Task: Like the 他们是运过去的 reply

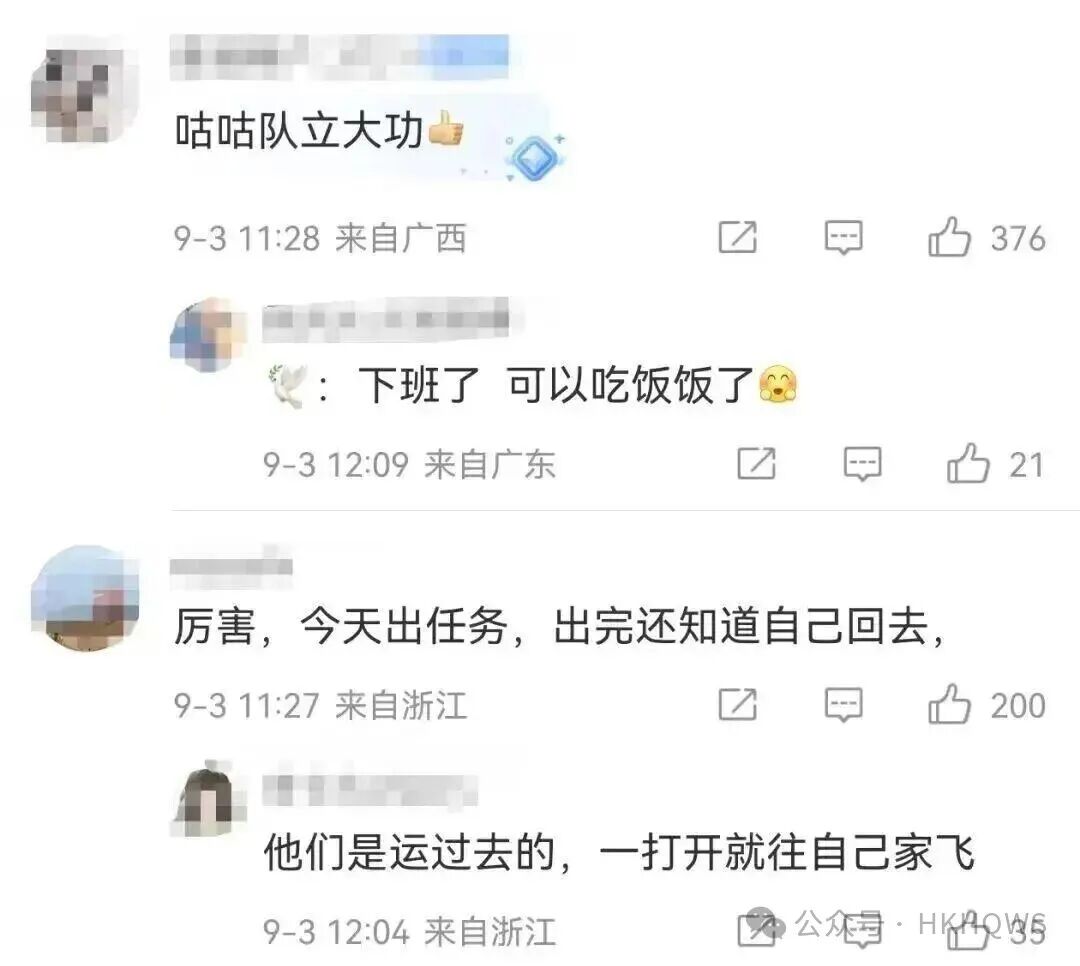Action: [968, 932]
